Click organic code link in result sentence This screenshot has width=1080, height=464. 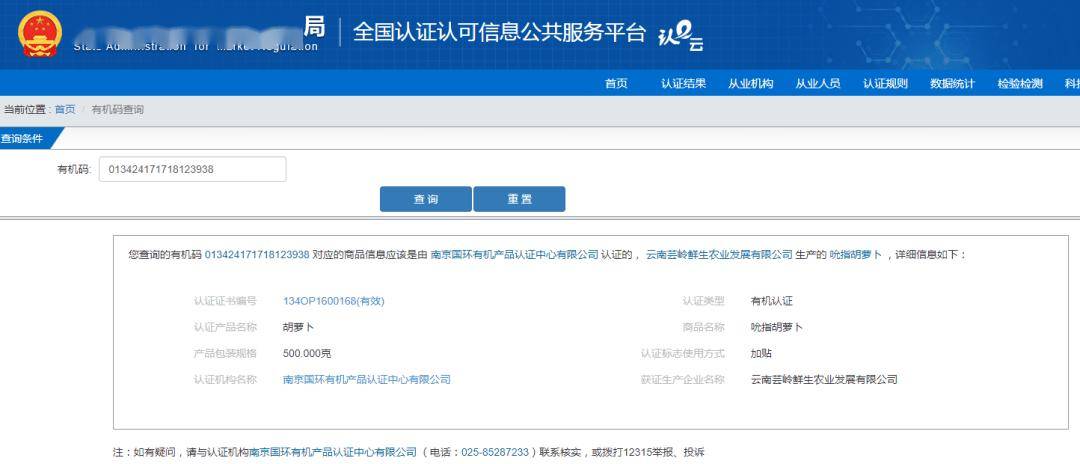(x=257, y=255)
